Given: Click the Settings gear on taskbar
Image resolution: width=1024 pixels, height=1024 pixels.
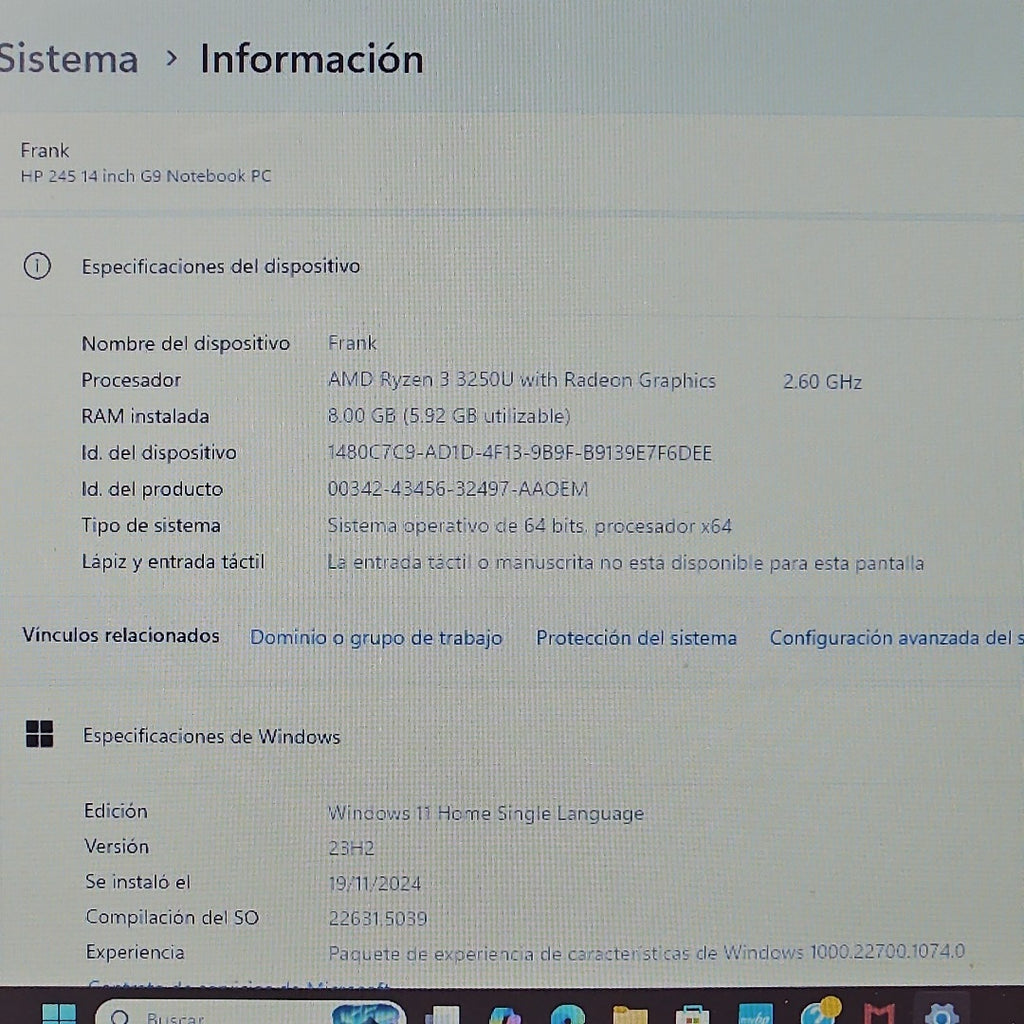Looking at the screenshot, I should pyautogui.click(x=942, y=1015).
